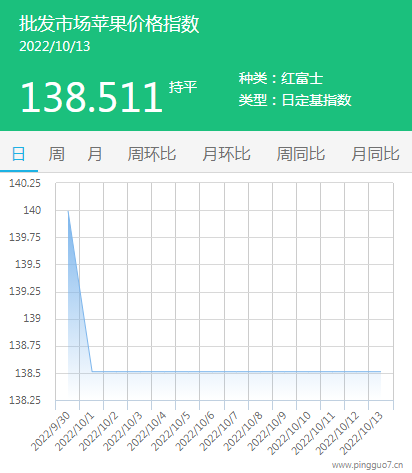The width and height of the screenshot is (412, 473).
Task: Show the 月同比 tab
Action: pyautogui.click(x=375, y=154)
